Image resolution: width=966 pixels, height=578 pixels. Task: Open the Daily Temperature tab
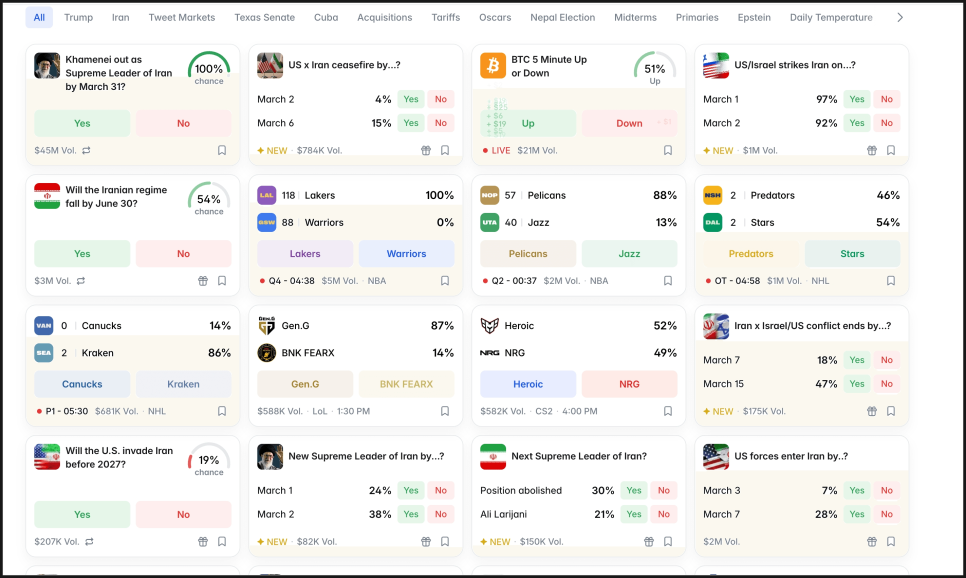coord(831,17)
